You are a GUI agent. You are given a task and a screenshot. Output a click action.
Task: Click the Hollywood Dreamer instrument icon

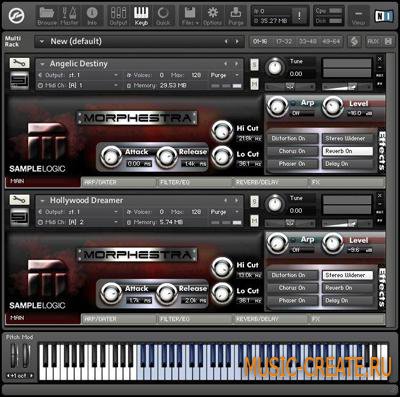coord(19,217)
